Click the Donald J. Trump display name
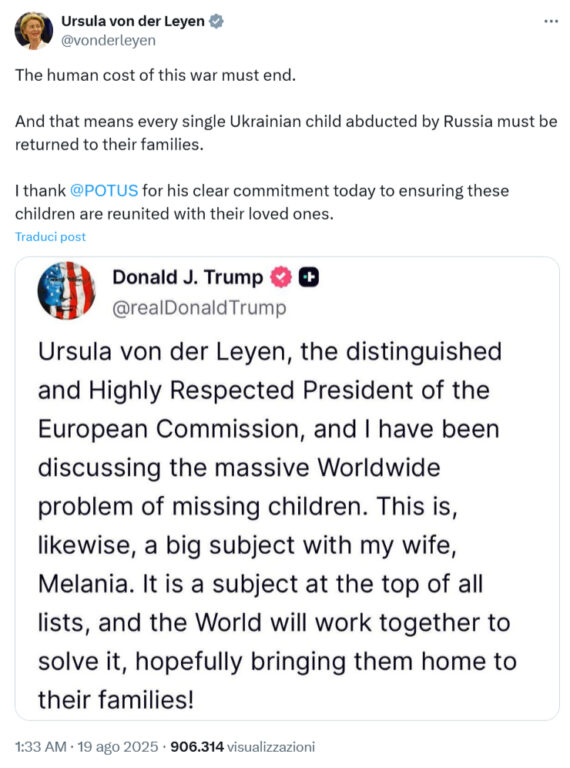Viewport: 570px width, 768px height. coord(188,277)
